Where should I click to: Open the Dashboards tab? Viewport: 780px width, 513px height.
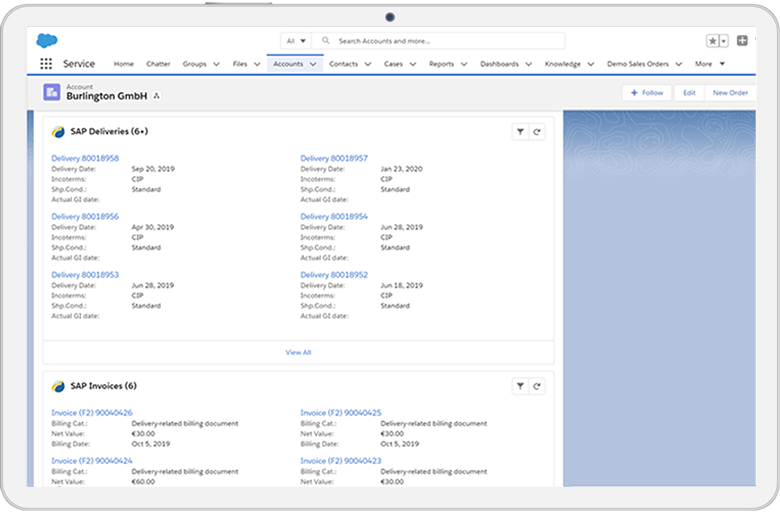pyautogui.click(x=499, y=64)
